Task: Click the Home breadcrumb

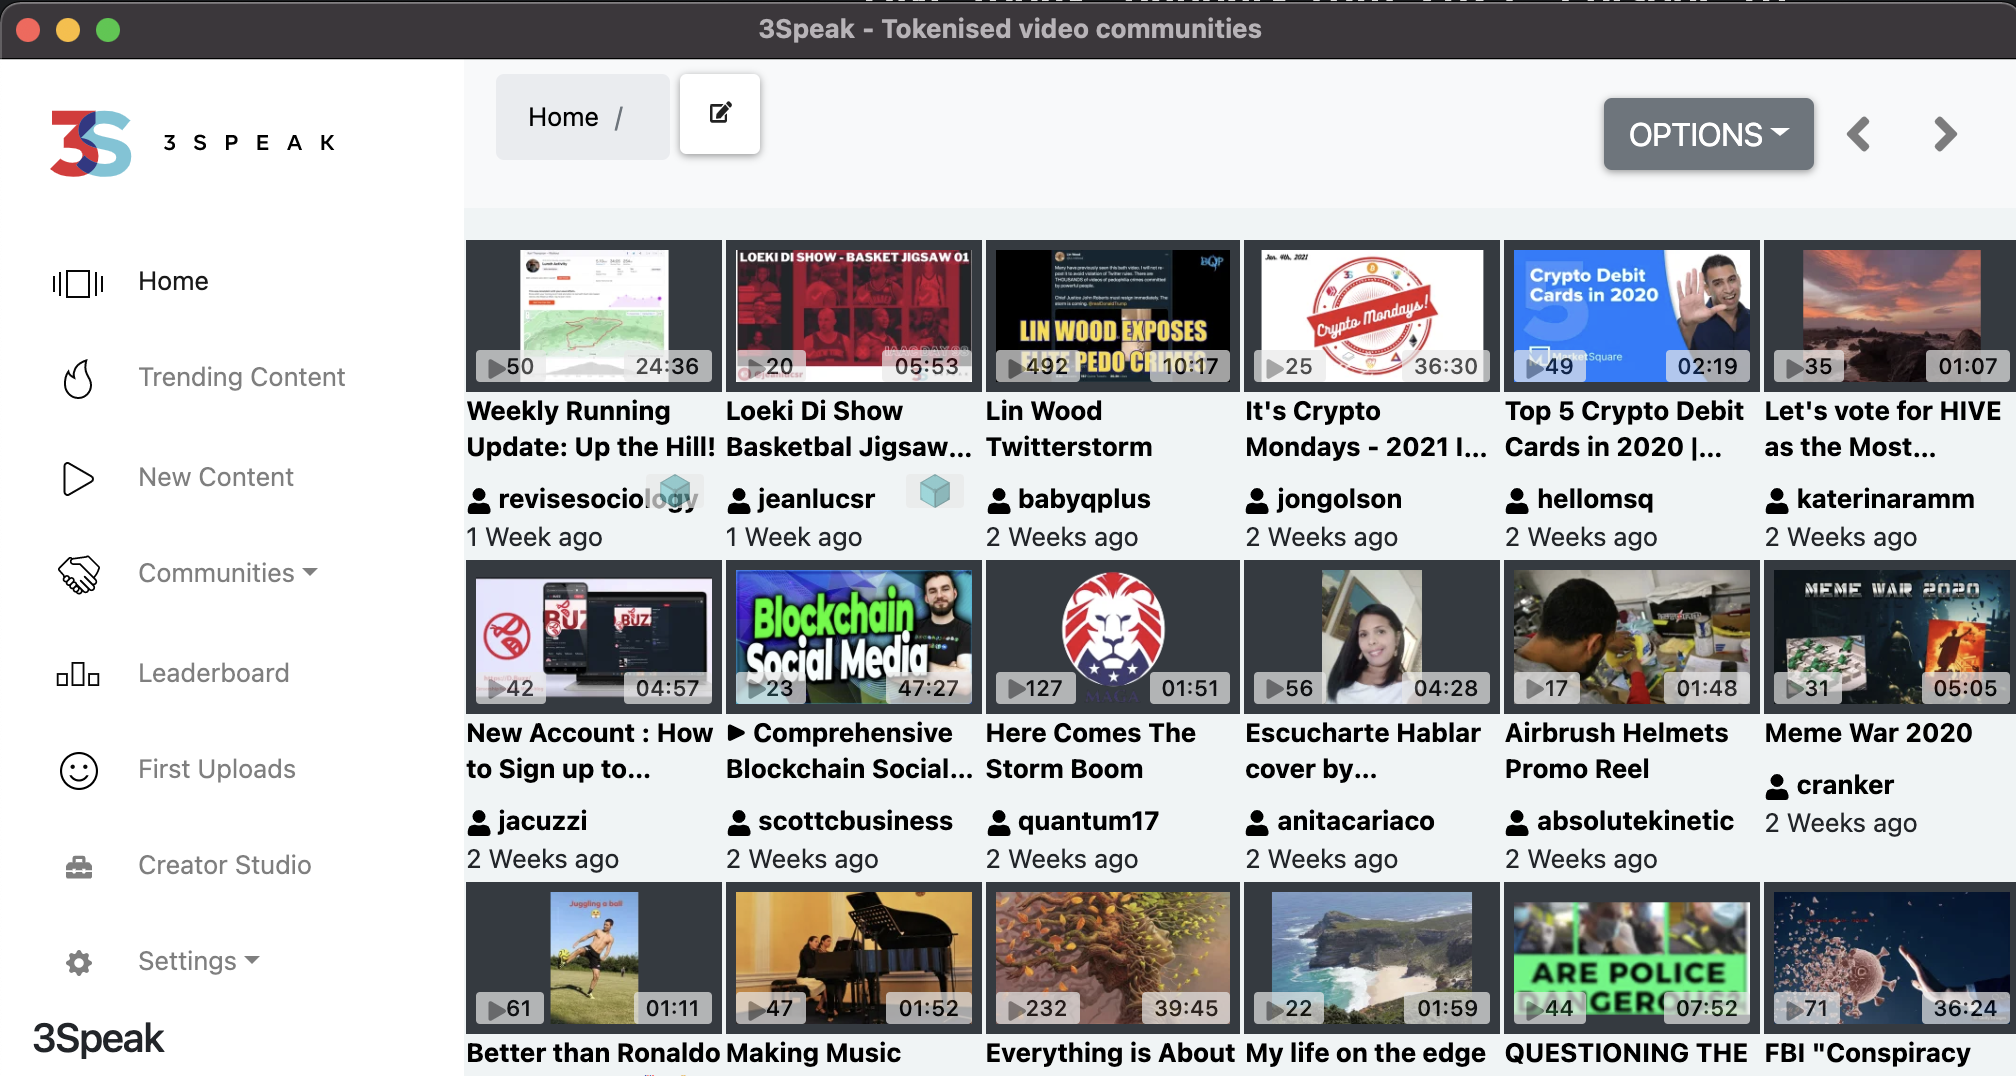Action: point(563,117)
